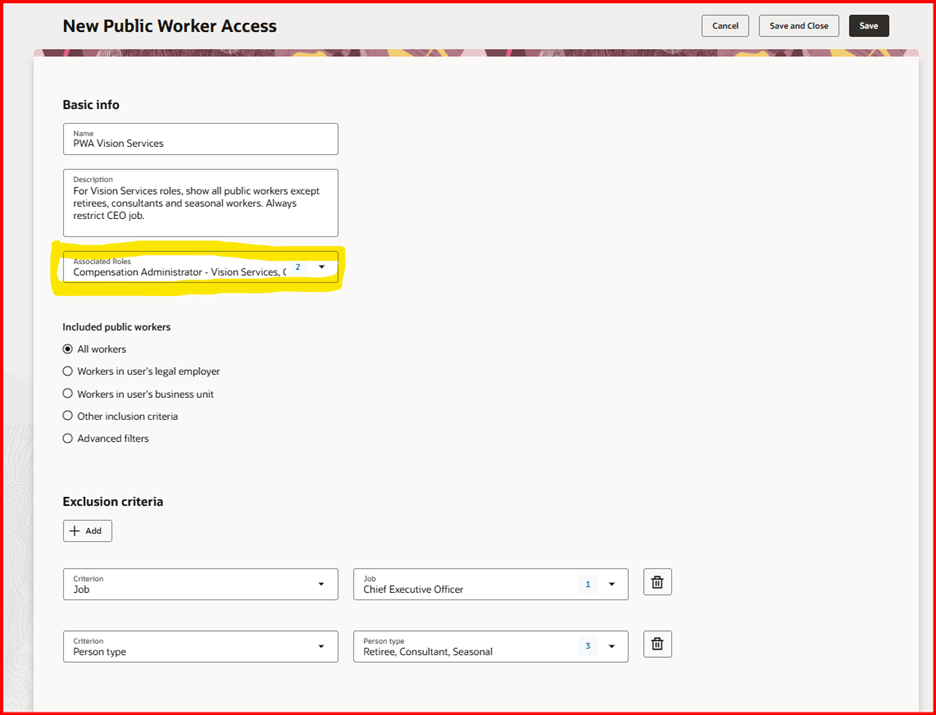The width and height of the screenshot is (936, 715).
Task: Enable the "Advanced filters" option
Action: pyautogui.click(x=67, y=438)
